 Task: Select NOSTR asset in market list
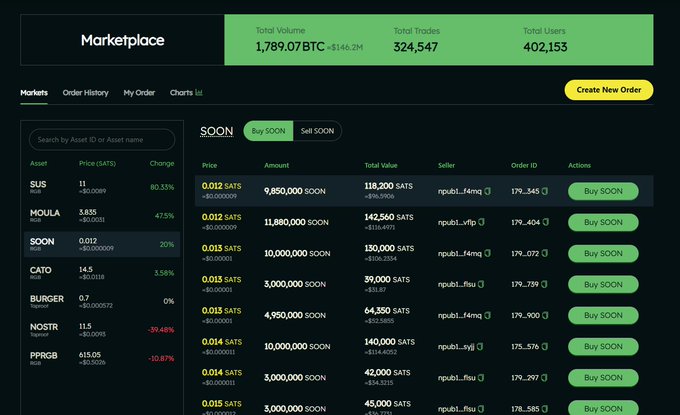coord(102,330)
